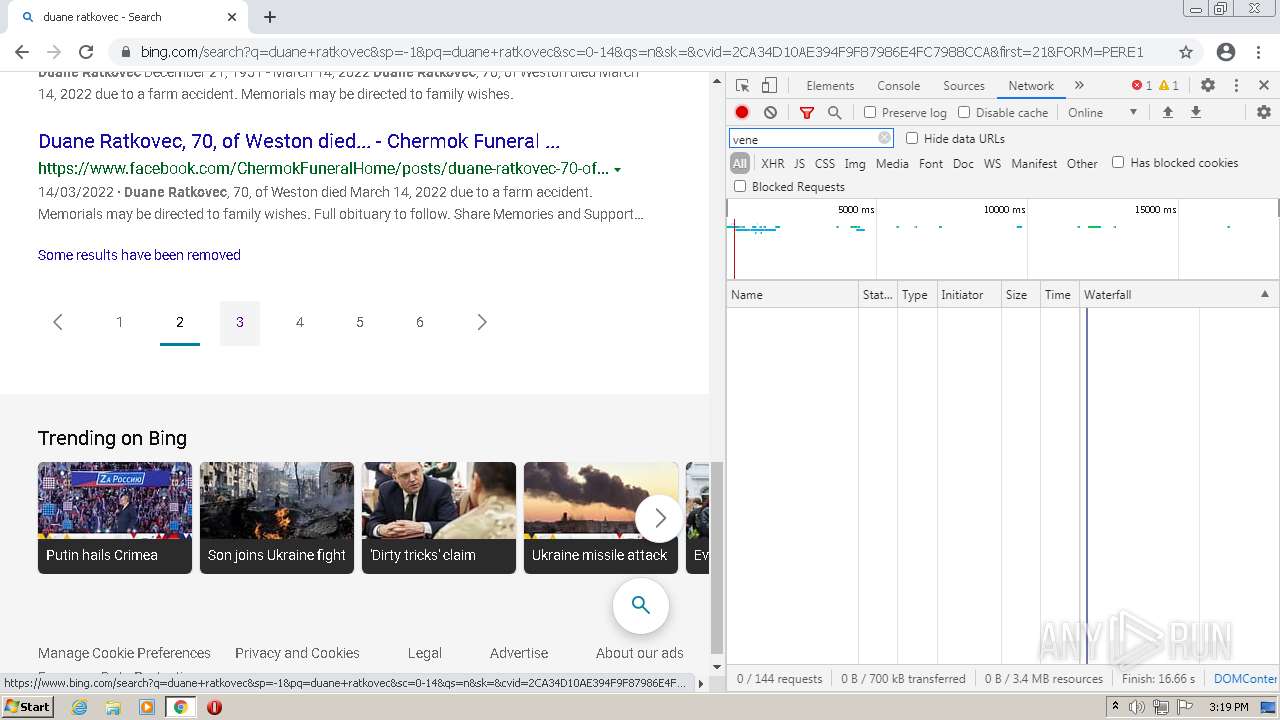
Task: Click Some results have been removed
Action: (x=139, y=255)
